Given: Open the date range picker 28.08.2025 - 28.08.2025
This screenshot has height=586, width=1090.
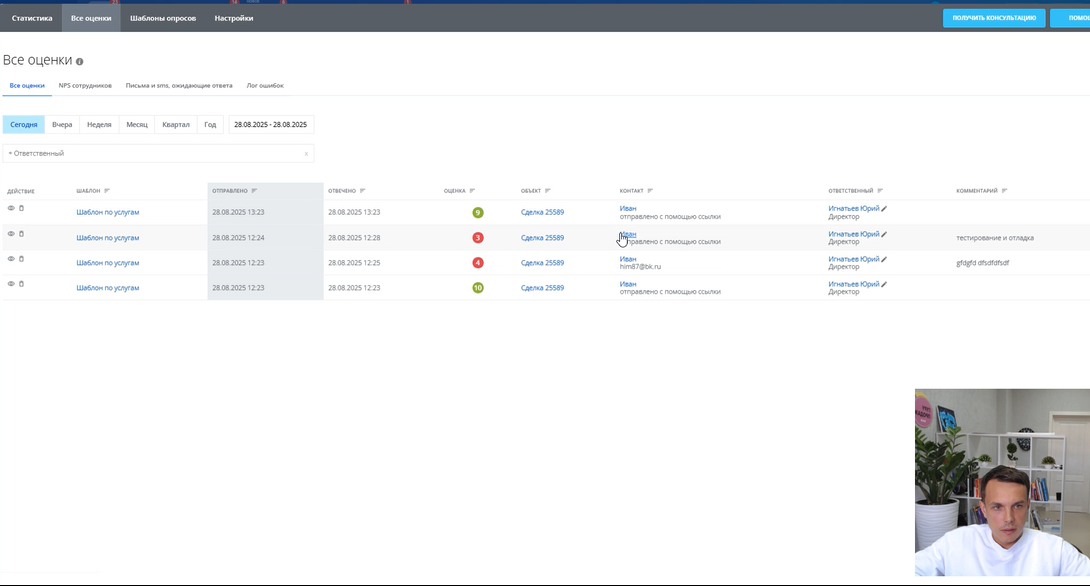Looking at the screenshot, I should point(270,124).
